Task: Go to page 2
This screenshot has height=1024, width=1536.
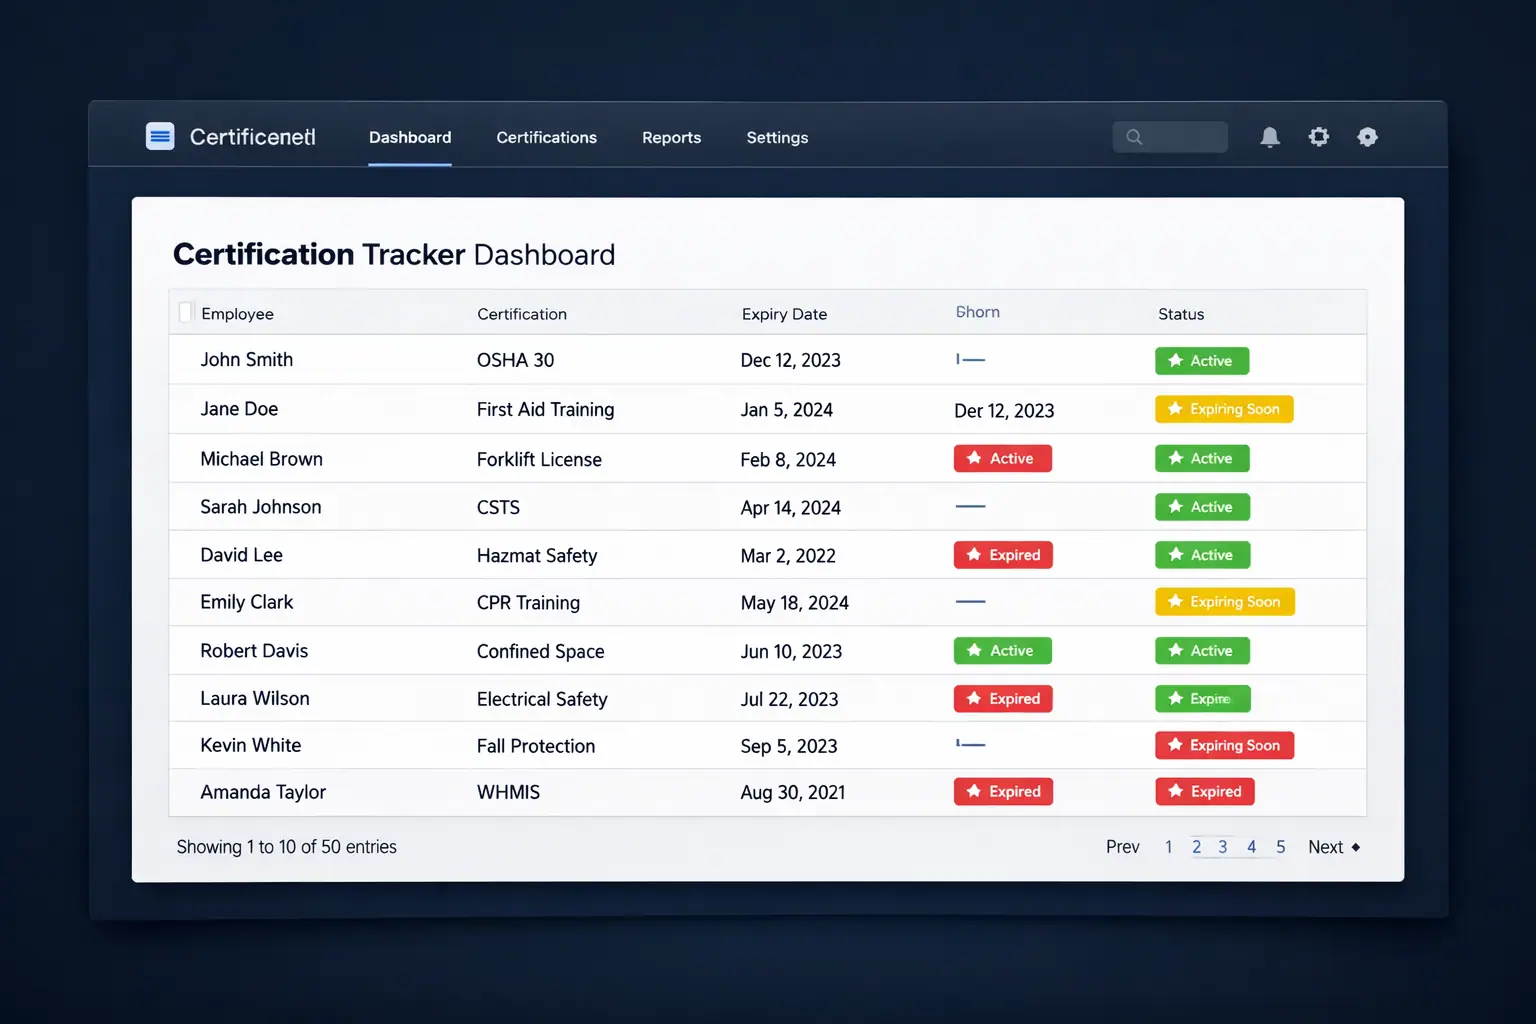Action: click(x=1196, y=847)
